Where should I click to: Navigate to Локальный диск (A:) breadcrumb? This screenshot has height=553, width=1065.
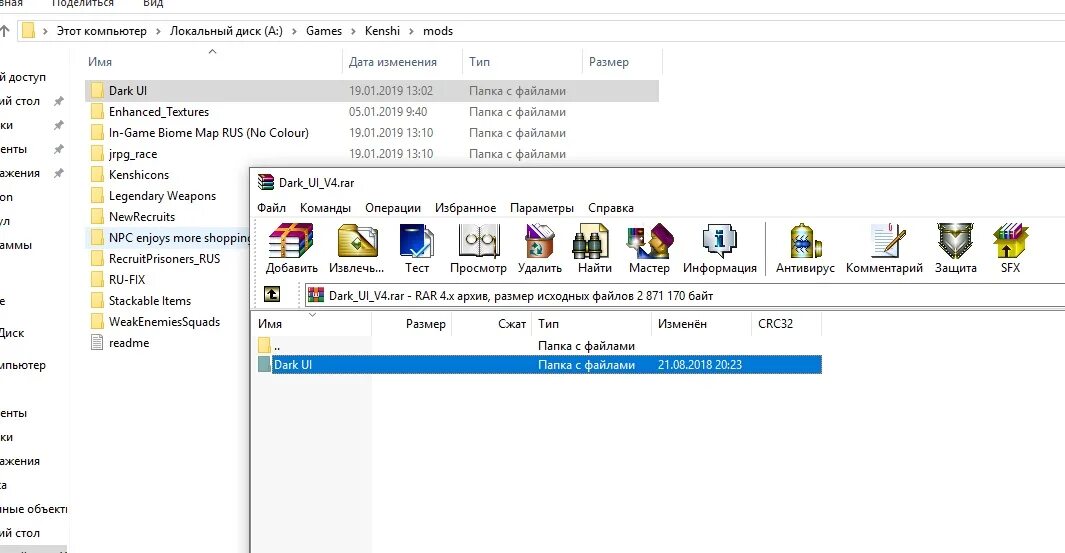point(226,31)
